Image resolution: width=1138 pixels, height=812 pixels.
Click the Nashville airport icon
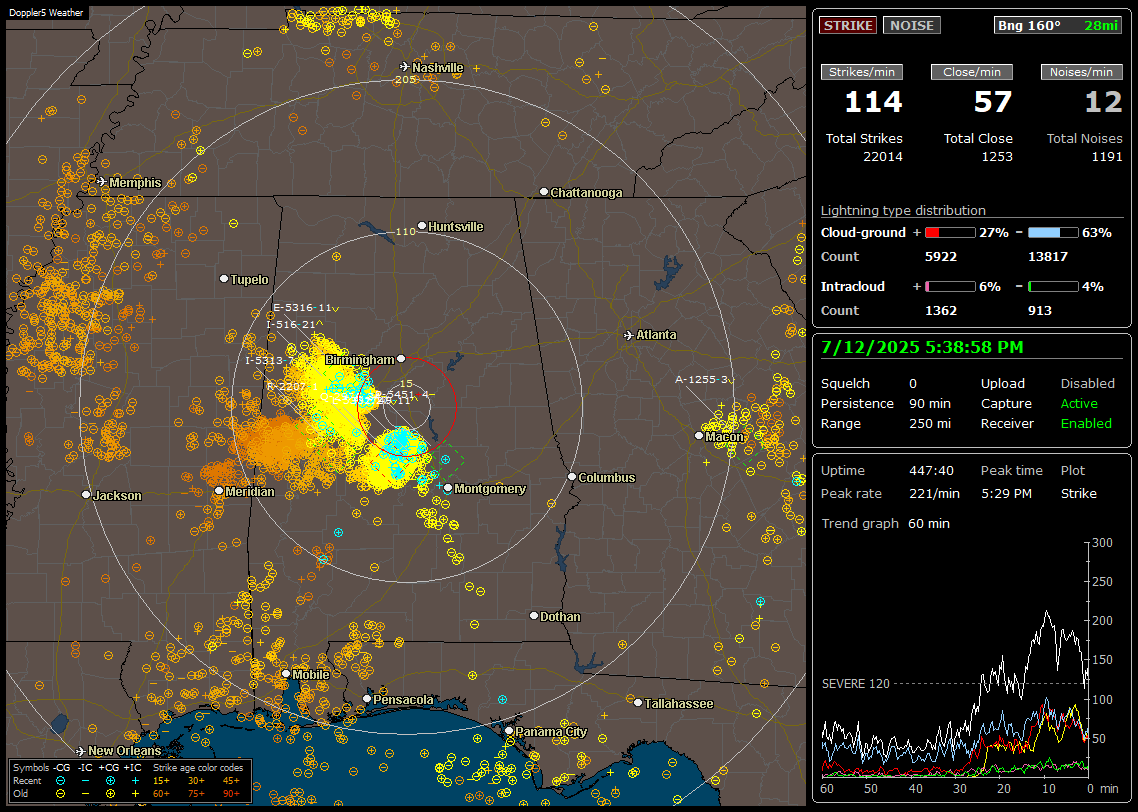click(405, 67)
